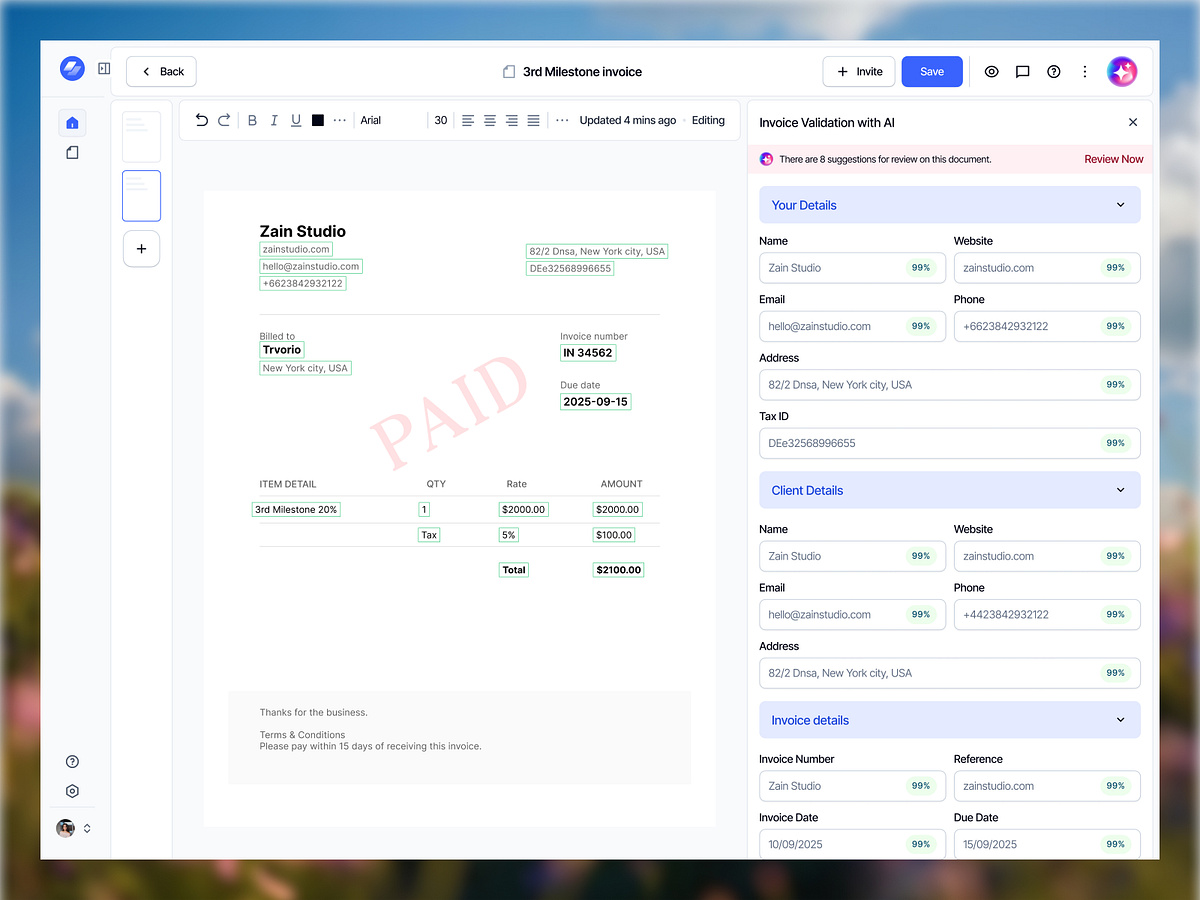
Task: Open settings gear in left sidebar
Action: (72, 791)
